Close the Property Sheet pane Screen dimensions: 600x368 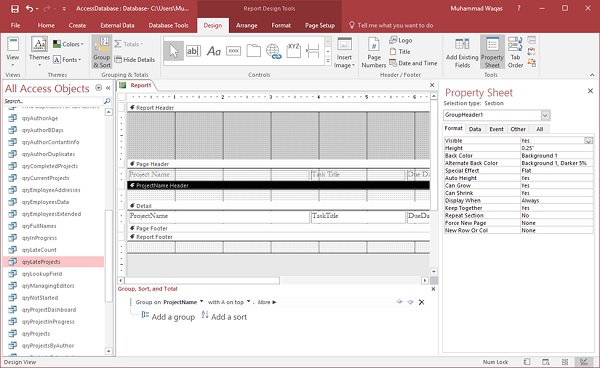[590, 91]
